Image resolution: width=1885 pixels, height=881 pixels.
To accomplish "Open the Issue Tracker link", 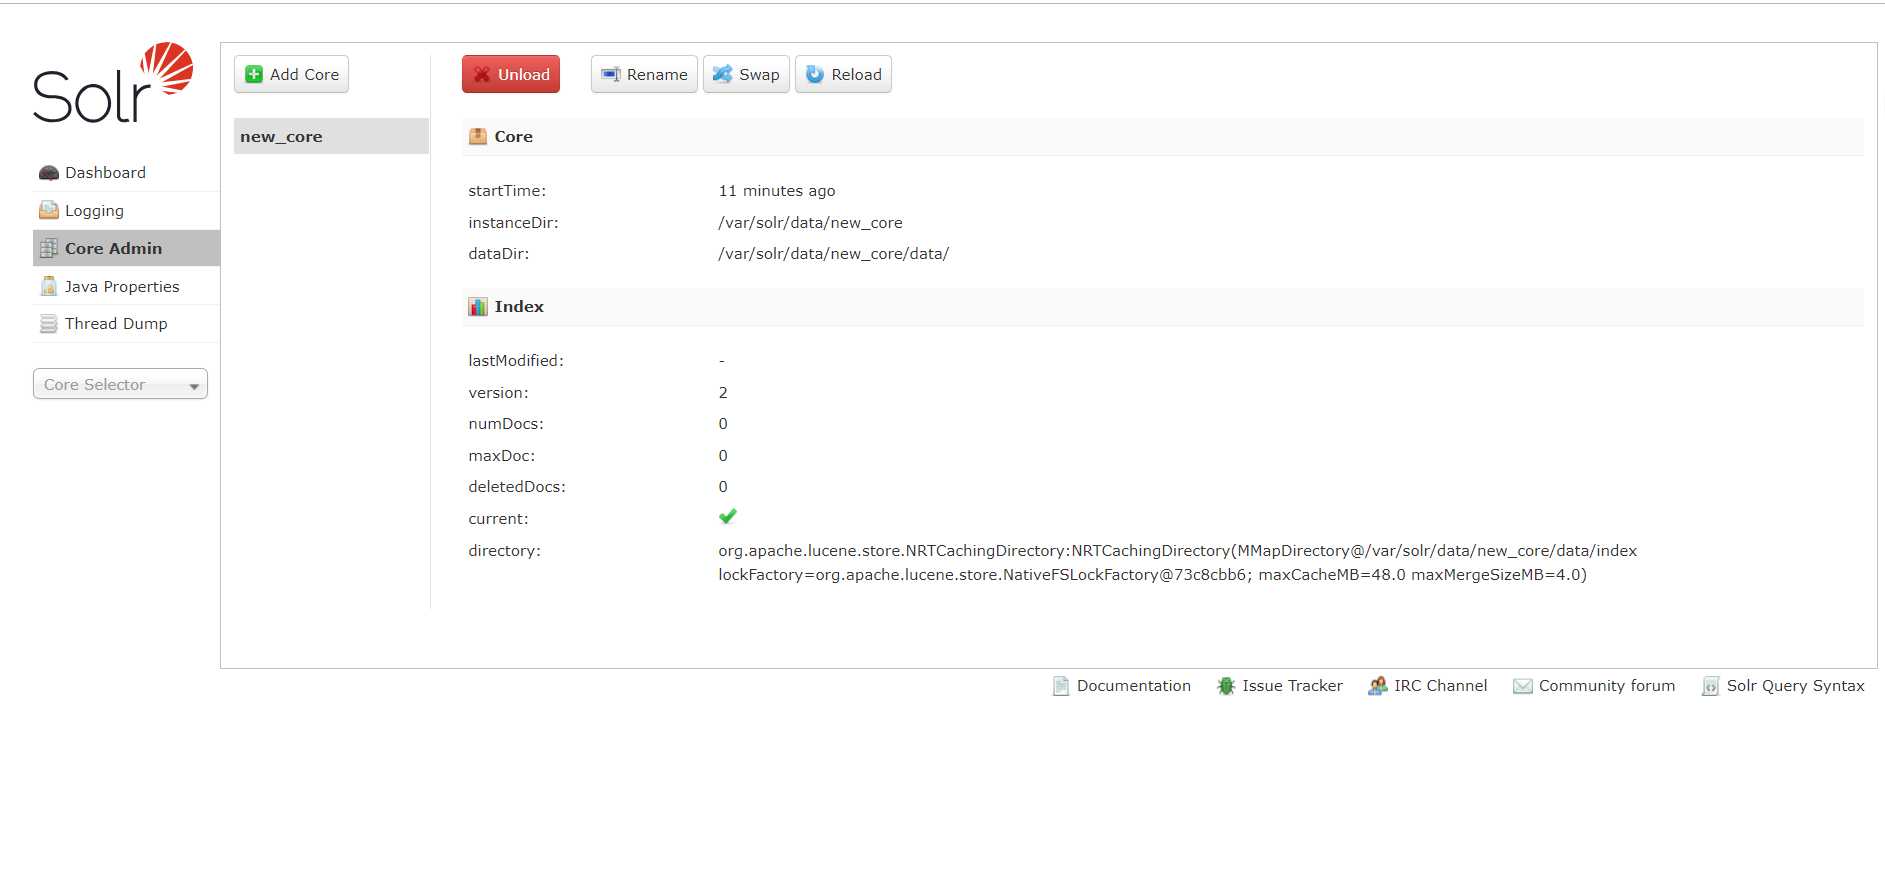I will (x=1280, y=686).
